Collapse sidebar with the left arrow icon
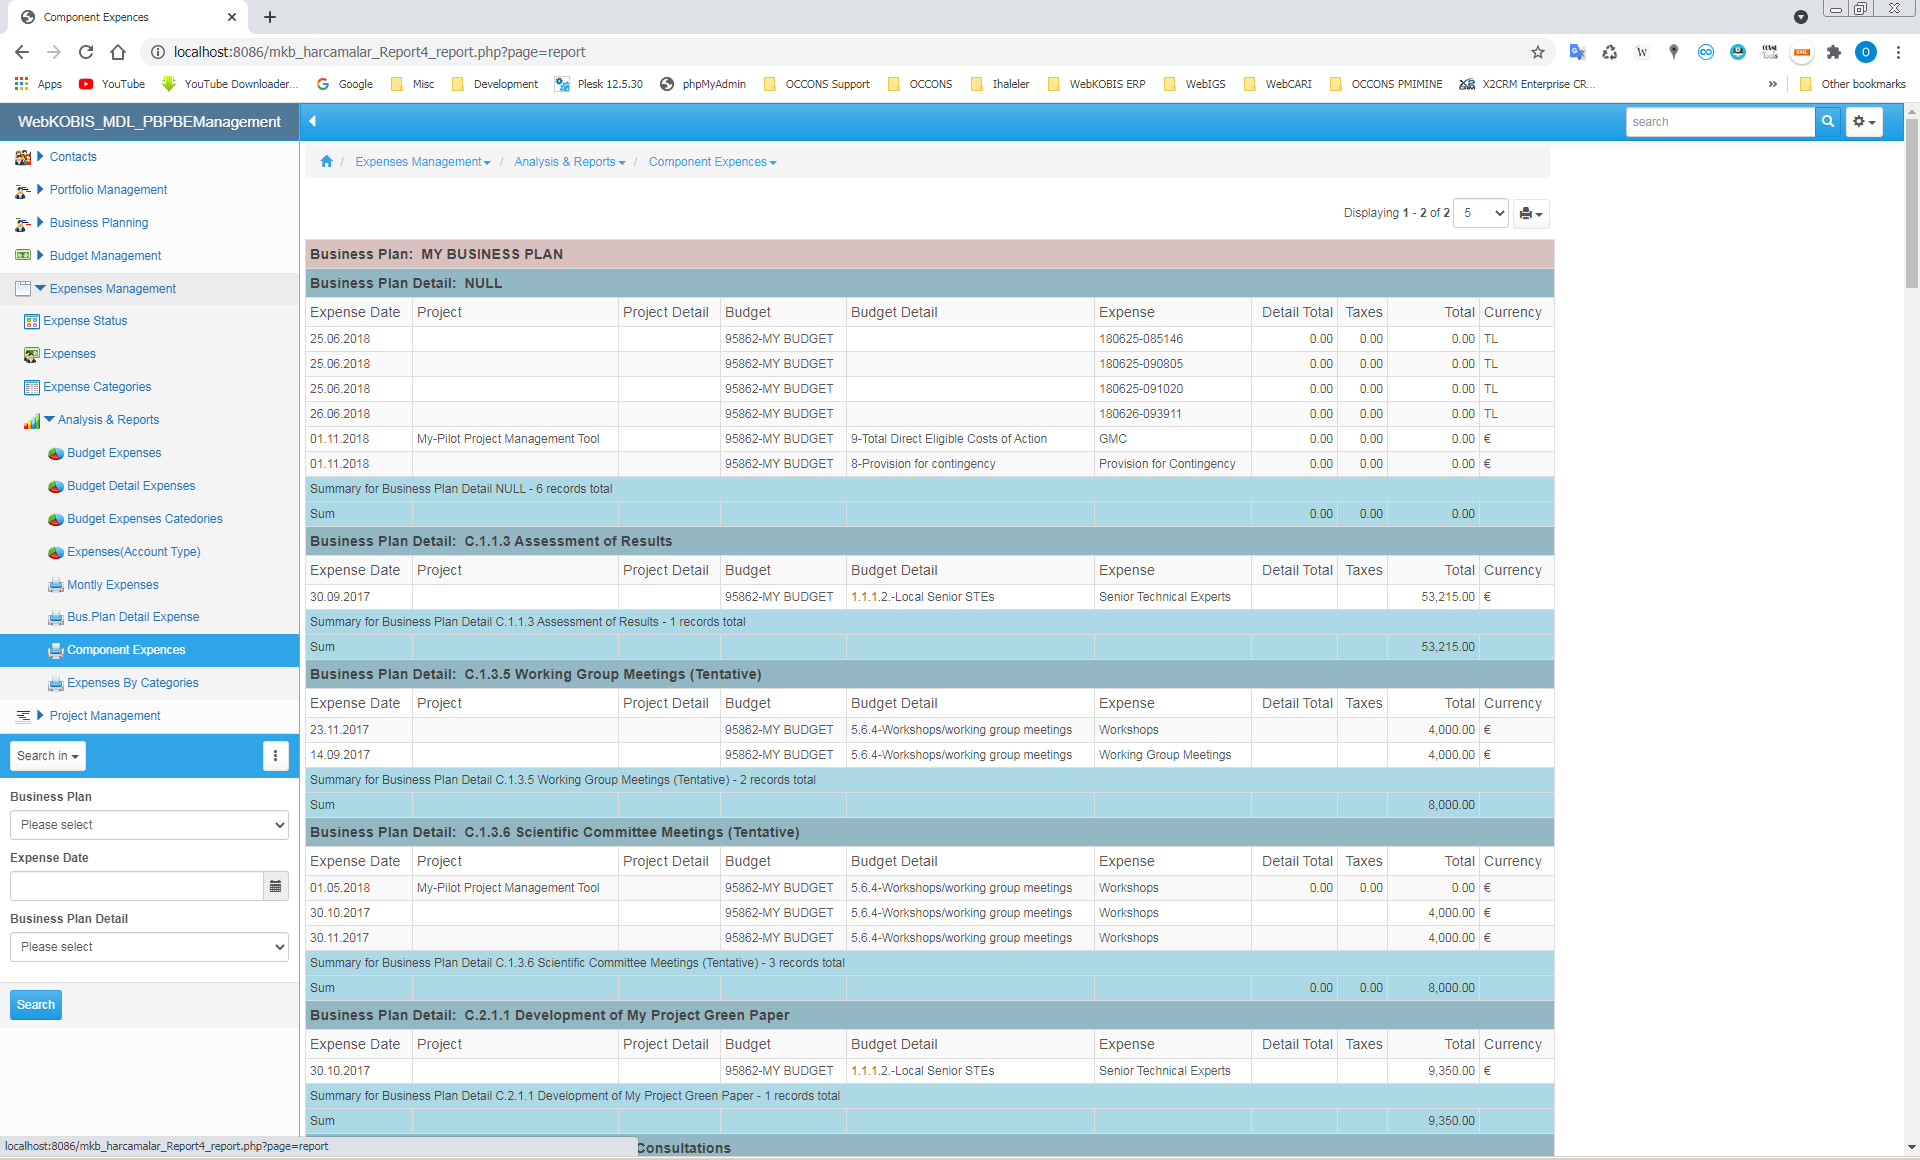 click(313, 121)
